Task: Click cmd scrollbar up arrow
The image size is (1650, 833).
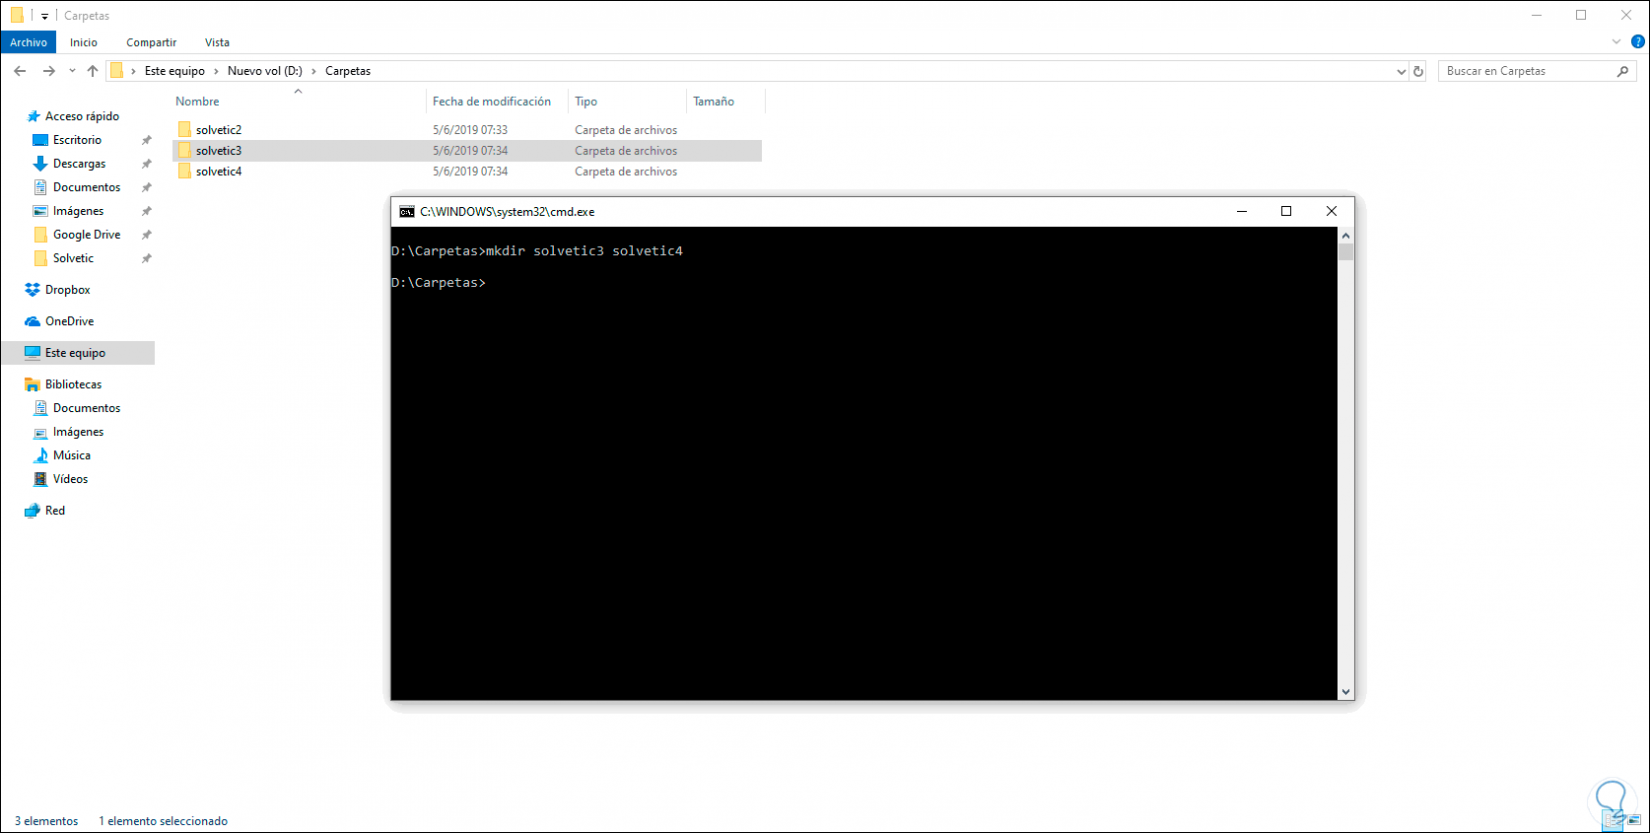Action: coord(1346,235)
